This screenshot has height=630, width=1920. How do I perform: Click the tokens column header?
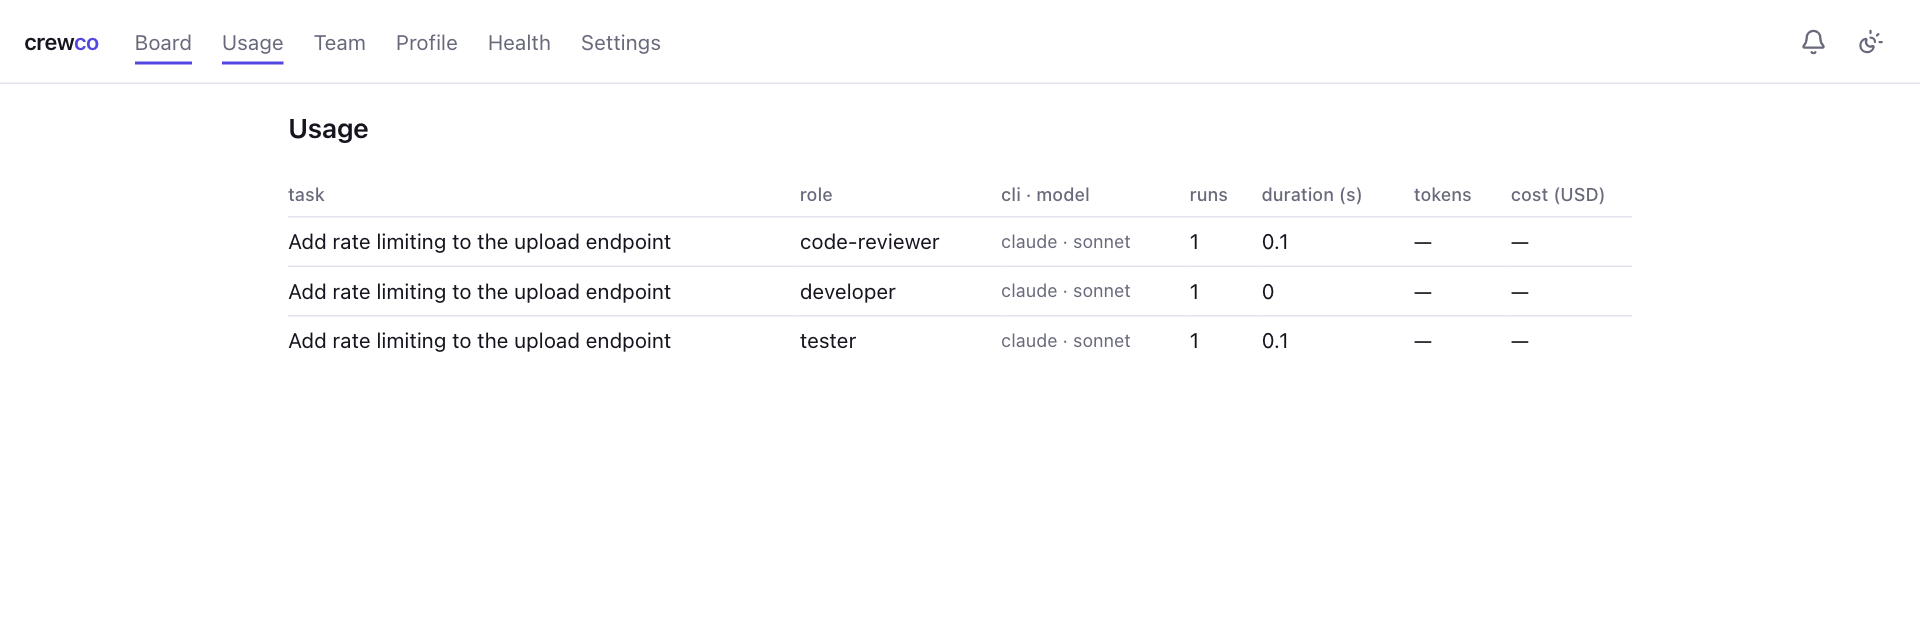click(x=1442, y=195)
